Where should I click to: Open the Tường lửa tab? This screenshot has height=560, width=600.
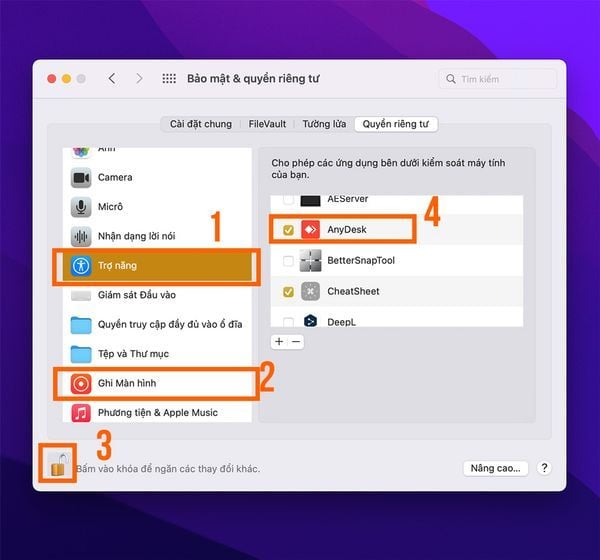(324, 124)
